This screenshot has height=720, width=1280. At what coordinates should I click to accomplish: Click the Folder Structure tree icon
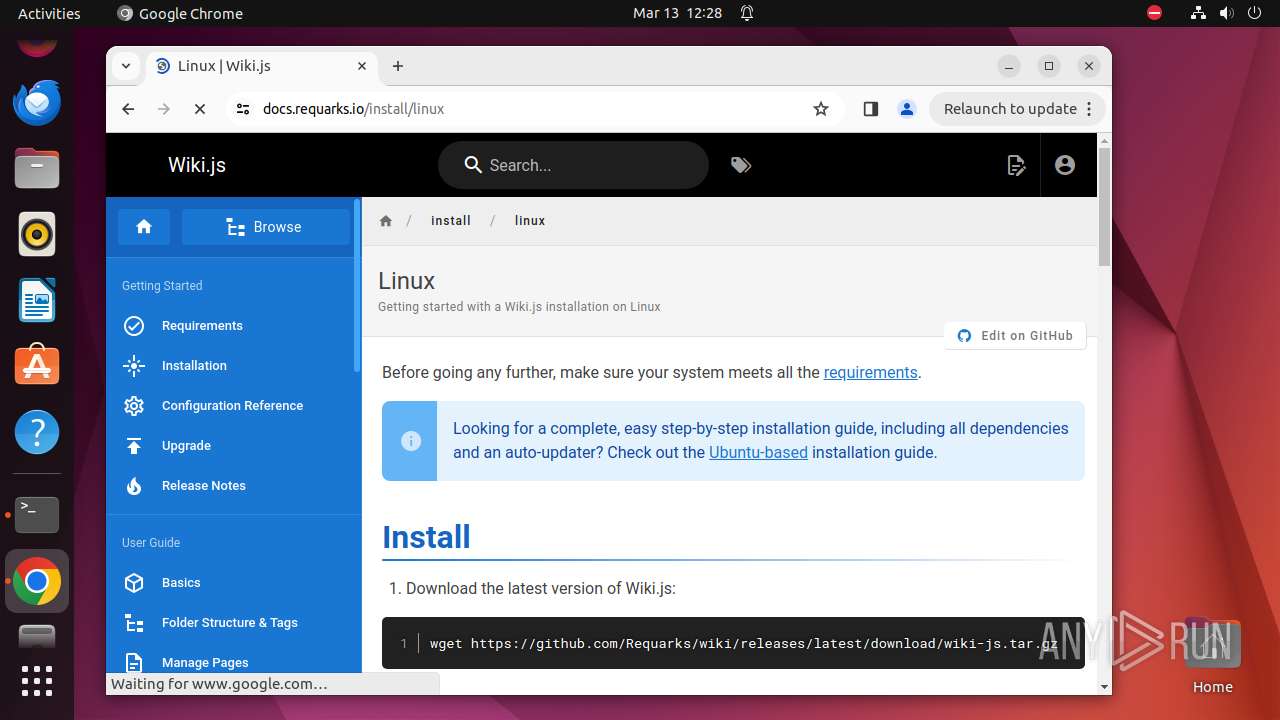134,623
